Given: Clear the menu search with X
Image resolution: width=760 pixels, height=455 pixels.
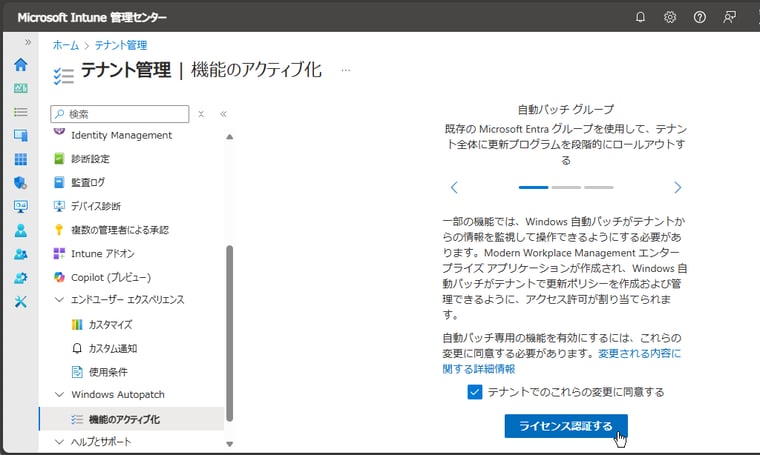Looking at the screenshot, I should tap(201, 114).
